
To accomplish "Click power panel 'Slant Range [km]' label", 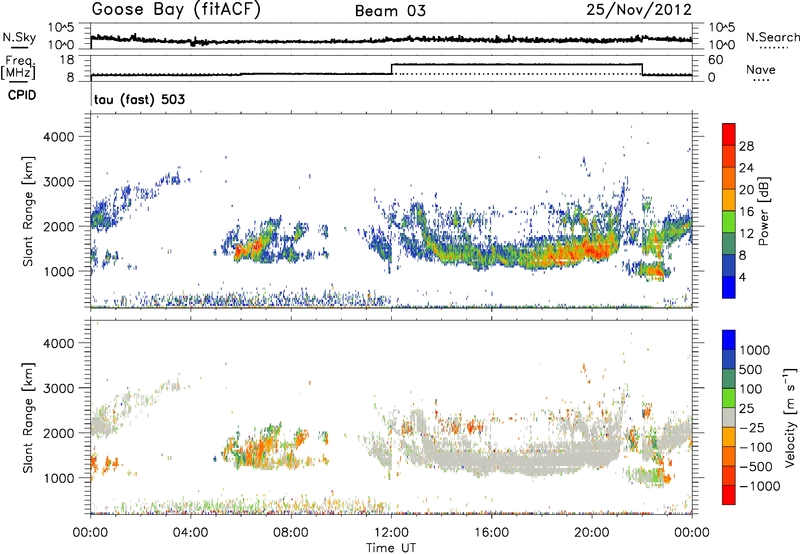I will pyautogui.click(x=28, y=211).
